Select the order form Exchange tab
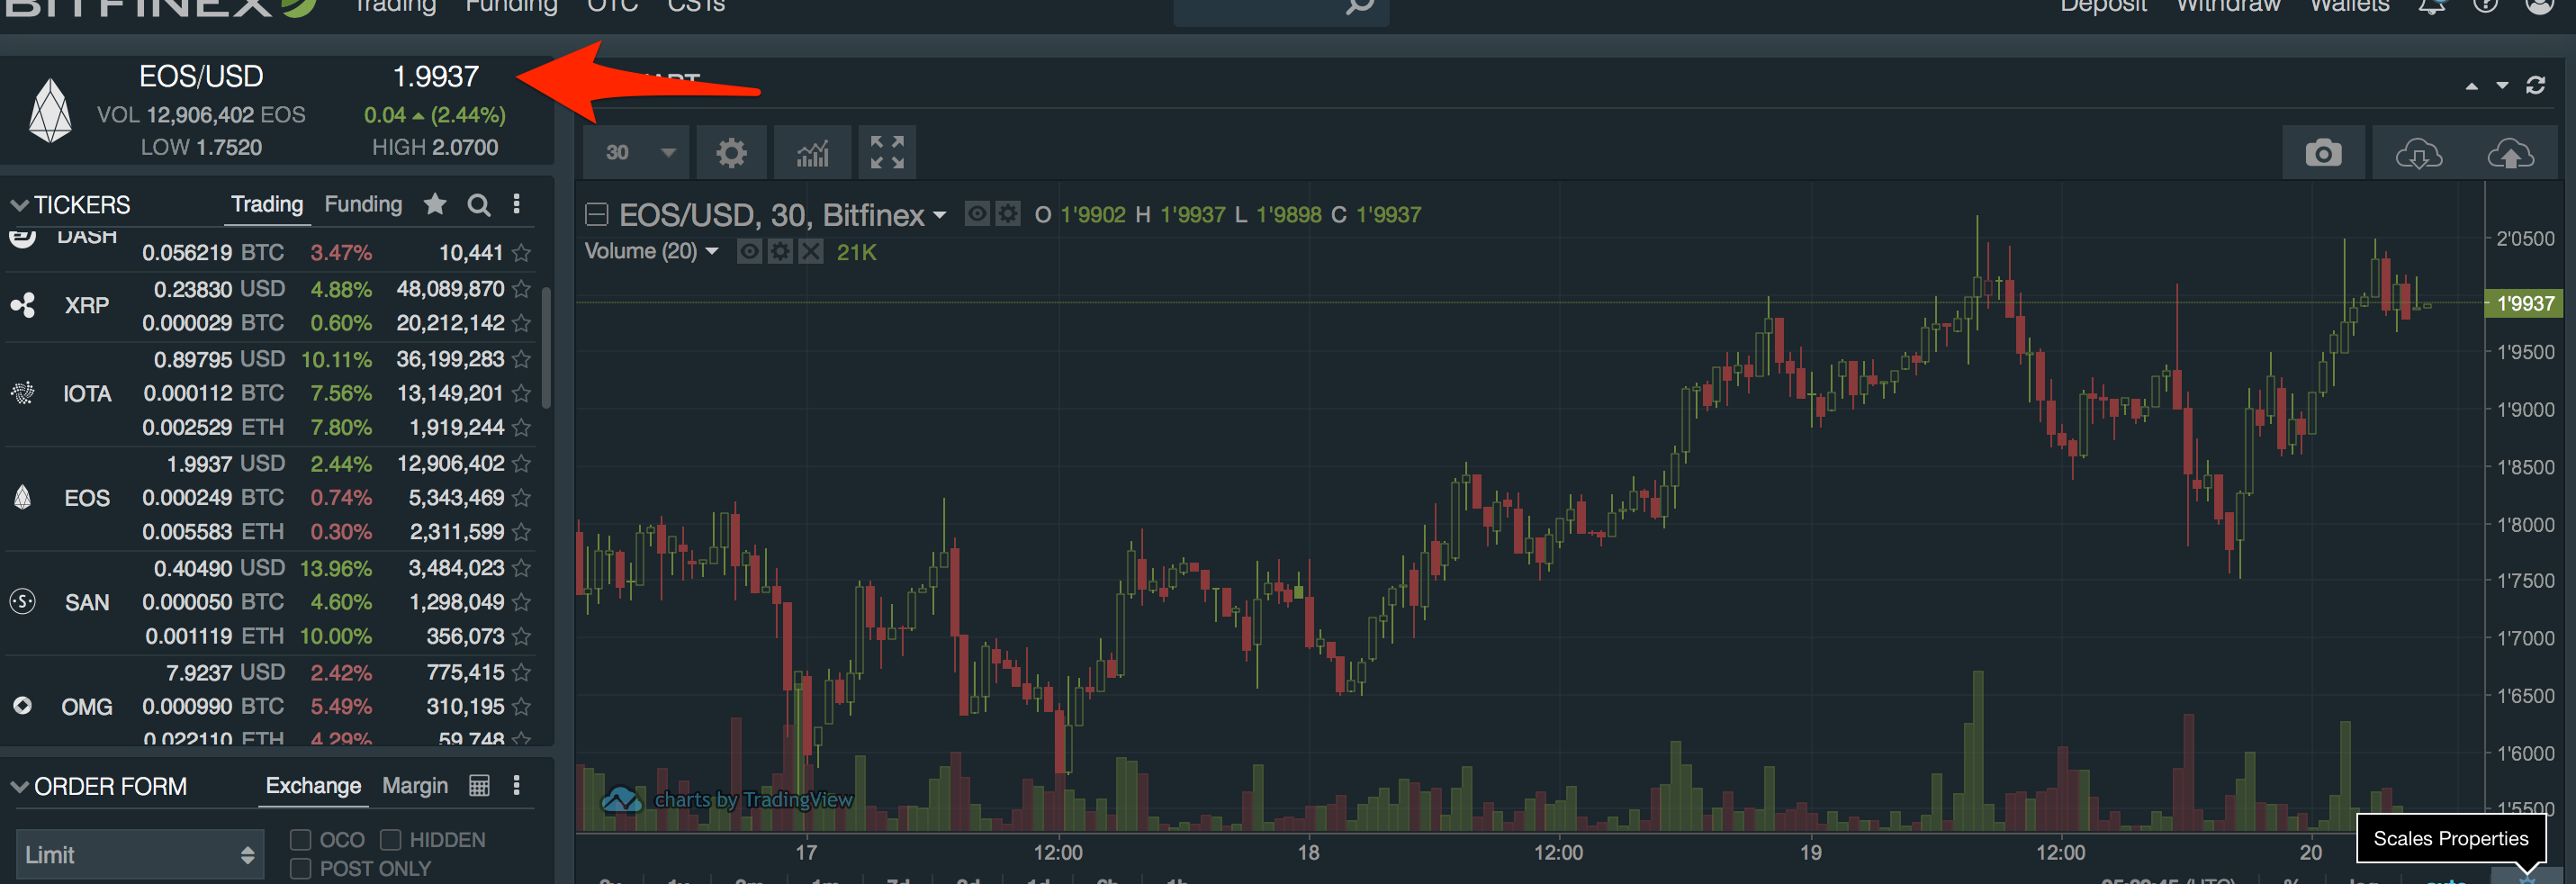This screenshot has width=2576, height=884. coord(313,786)
